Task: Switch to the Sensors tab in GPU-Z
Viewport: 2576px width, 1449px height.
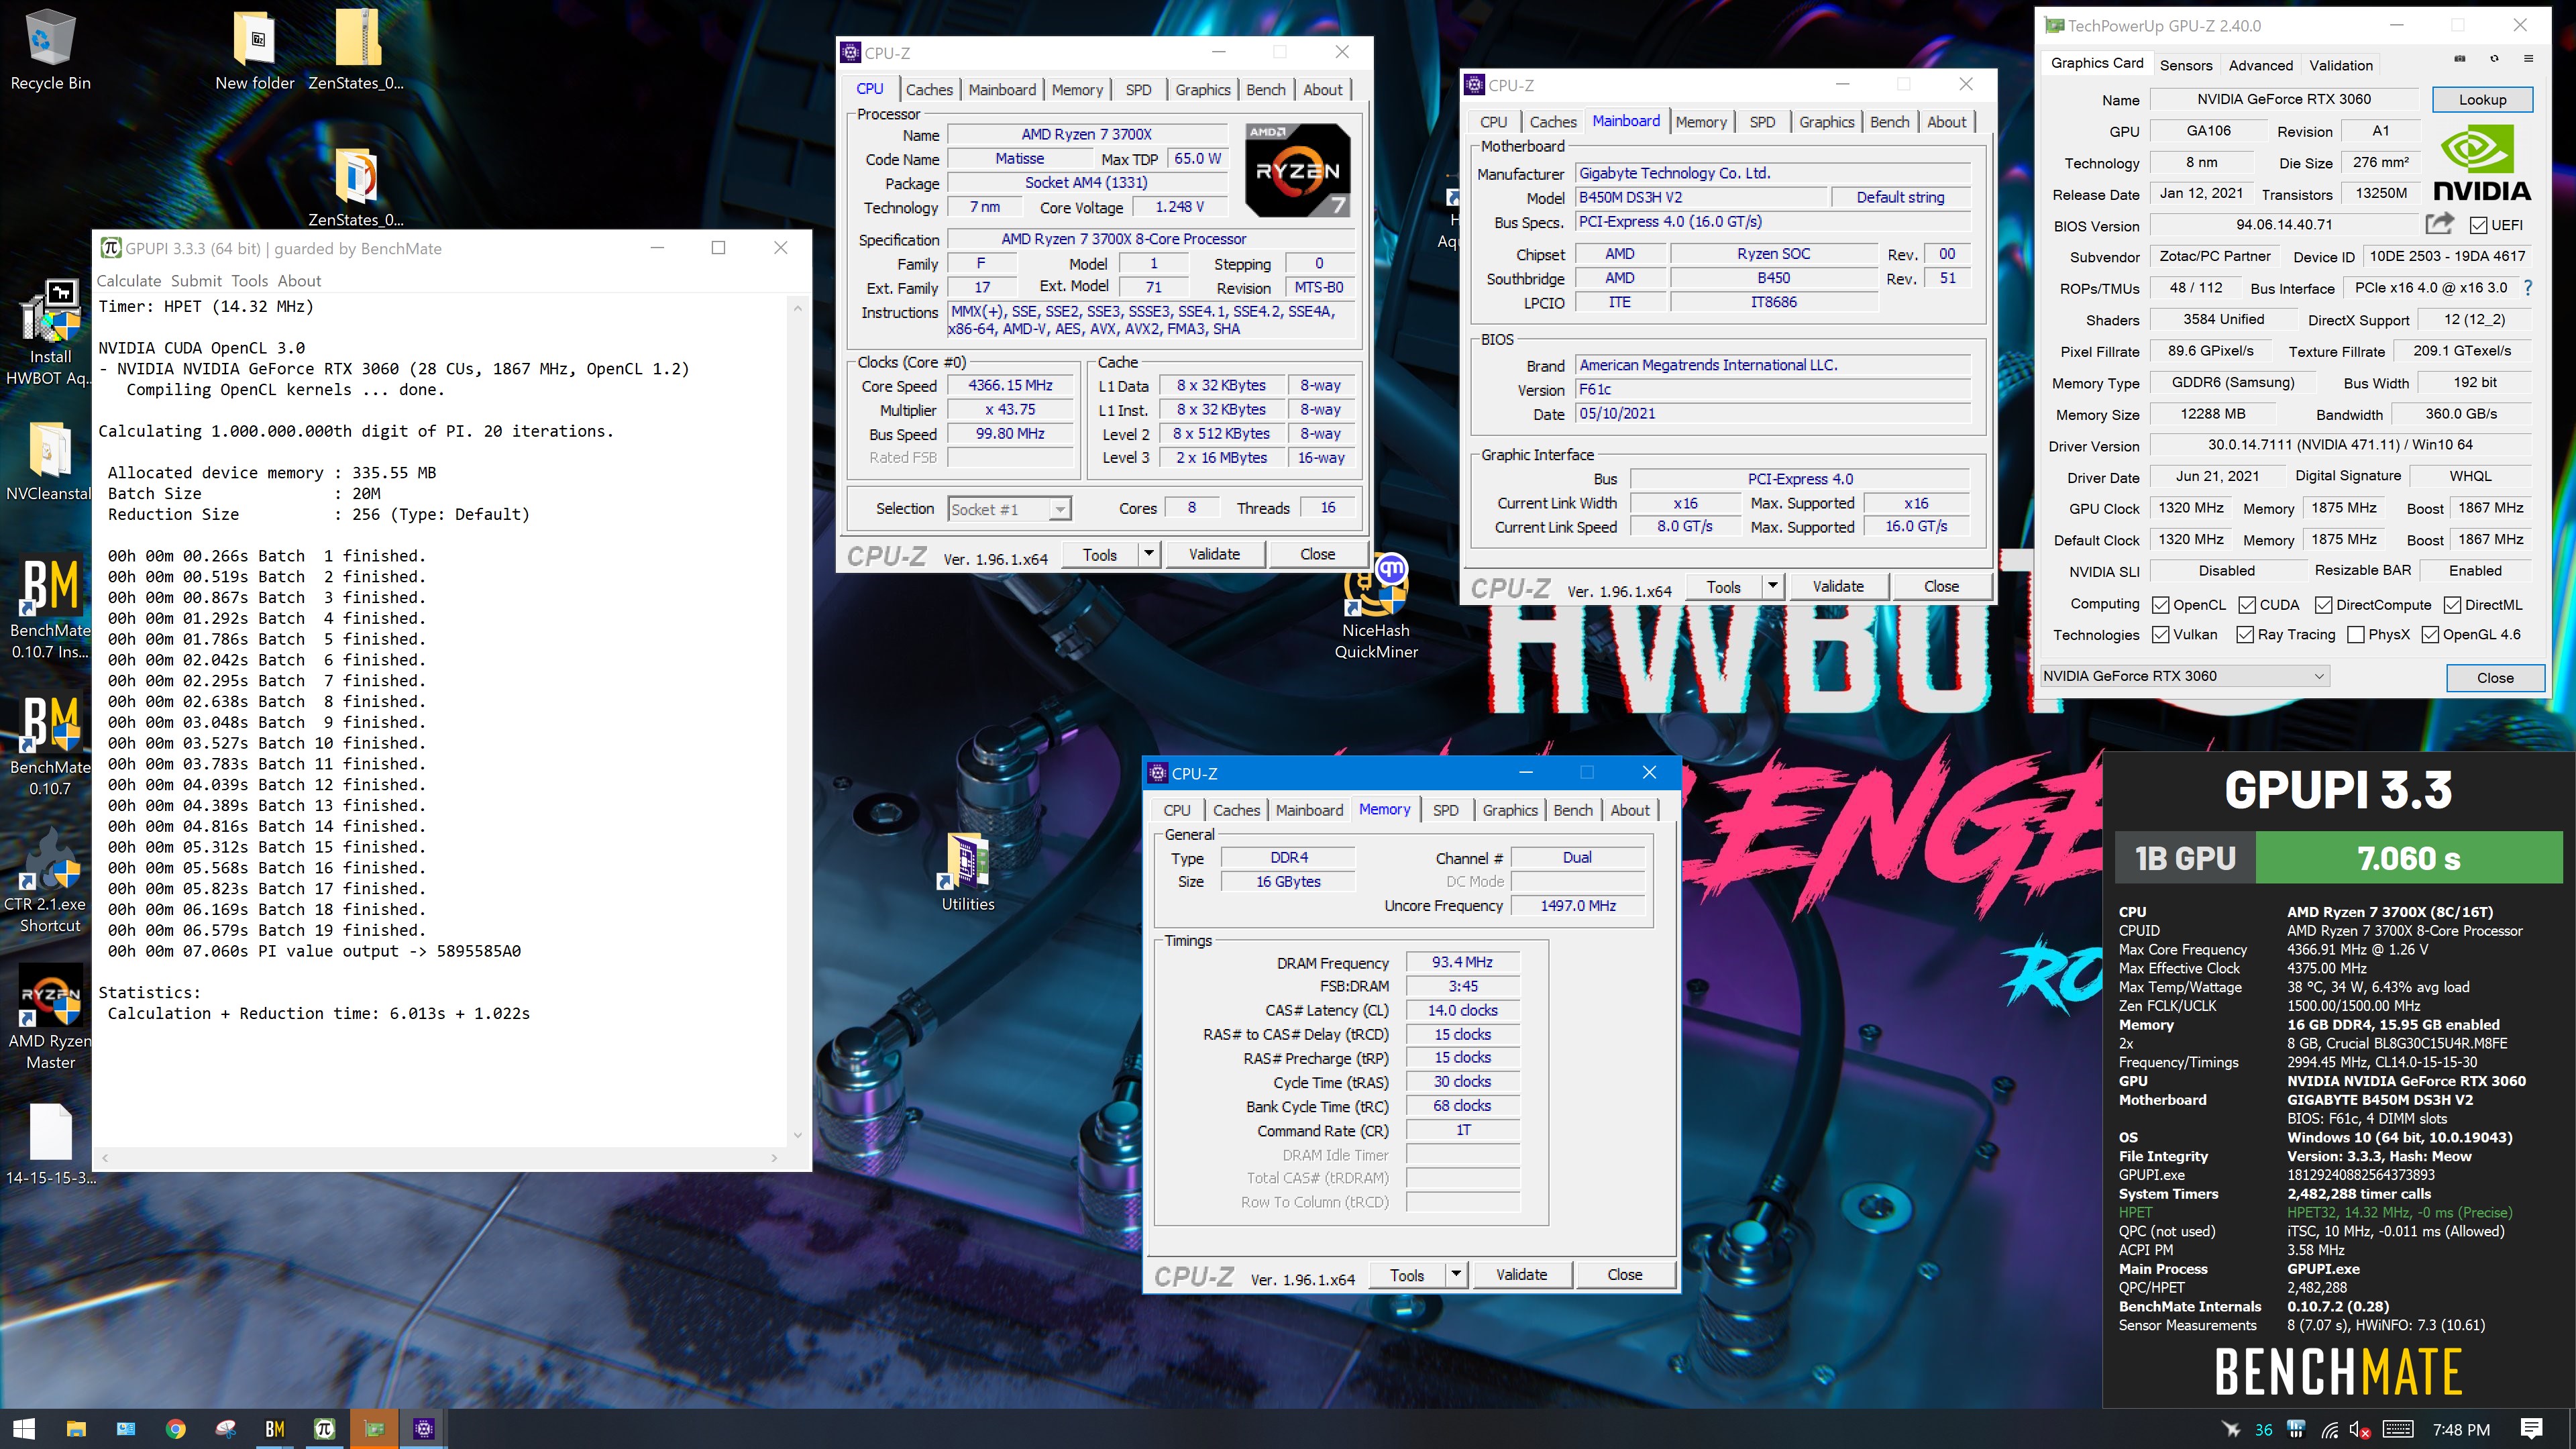Action: pyautogui.click(x=2186, y=65)
